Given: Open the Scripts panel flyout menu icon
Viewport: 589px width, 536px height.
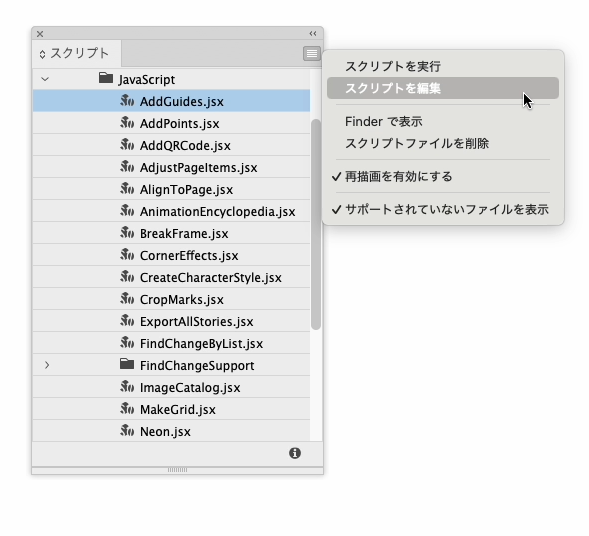Looking at the screenshot, I should [x=311, y=53].
